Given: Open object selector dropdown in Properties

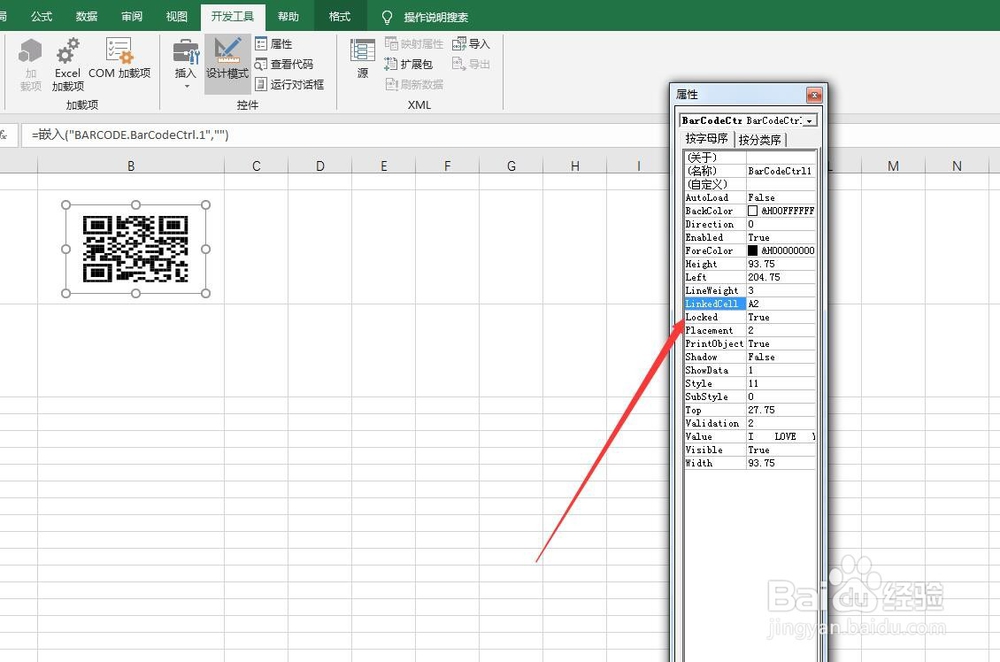Looking at the screenshot, I should point(809,121).
